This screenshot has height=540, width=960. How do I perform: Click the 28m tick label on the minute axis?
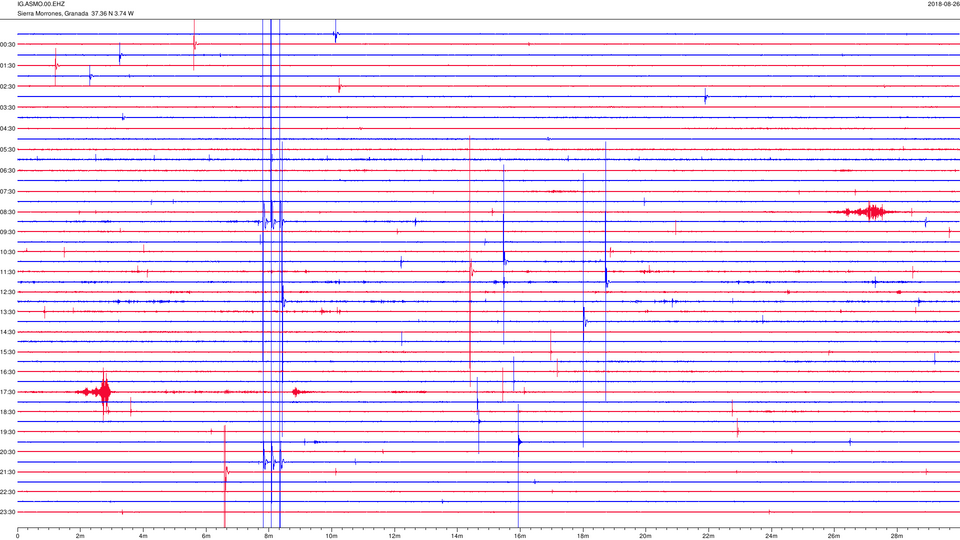coord(896,536)
